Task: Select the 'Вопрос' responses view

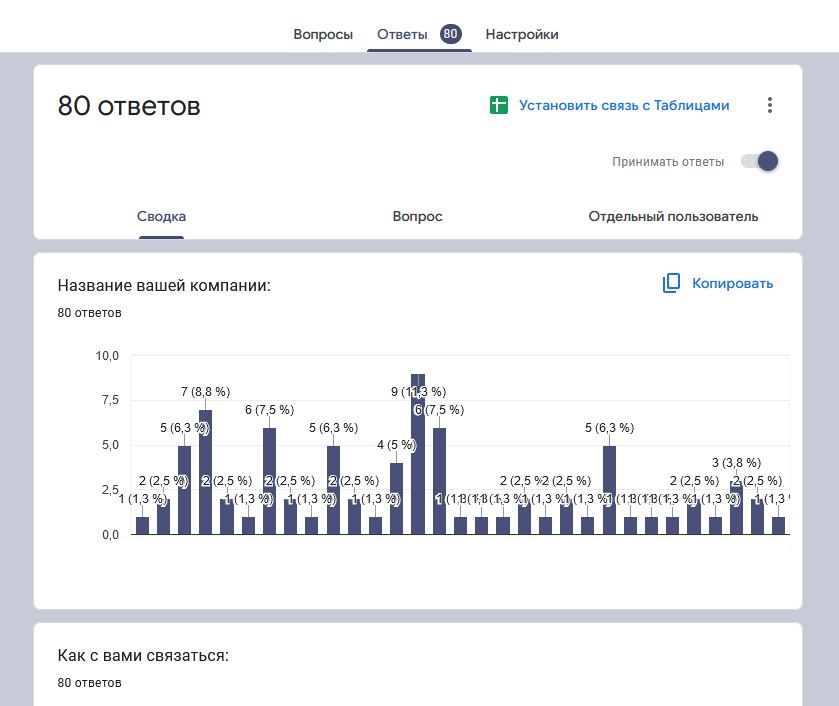Action: pyautogui.click(x=417, y=216)
